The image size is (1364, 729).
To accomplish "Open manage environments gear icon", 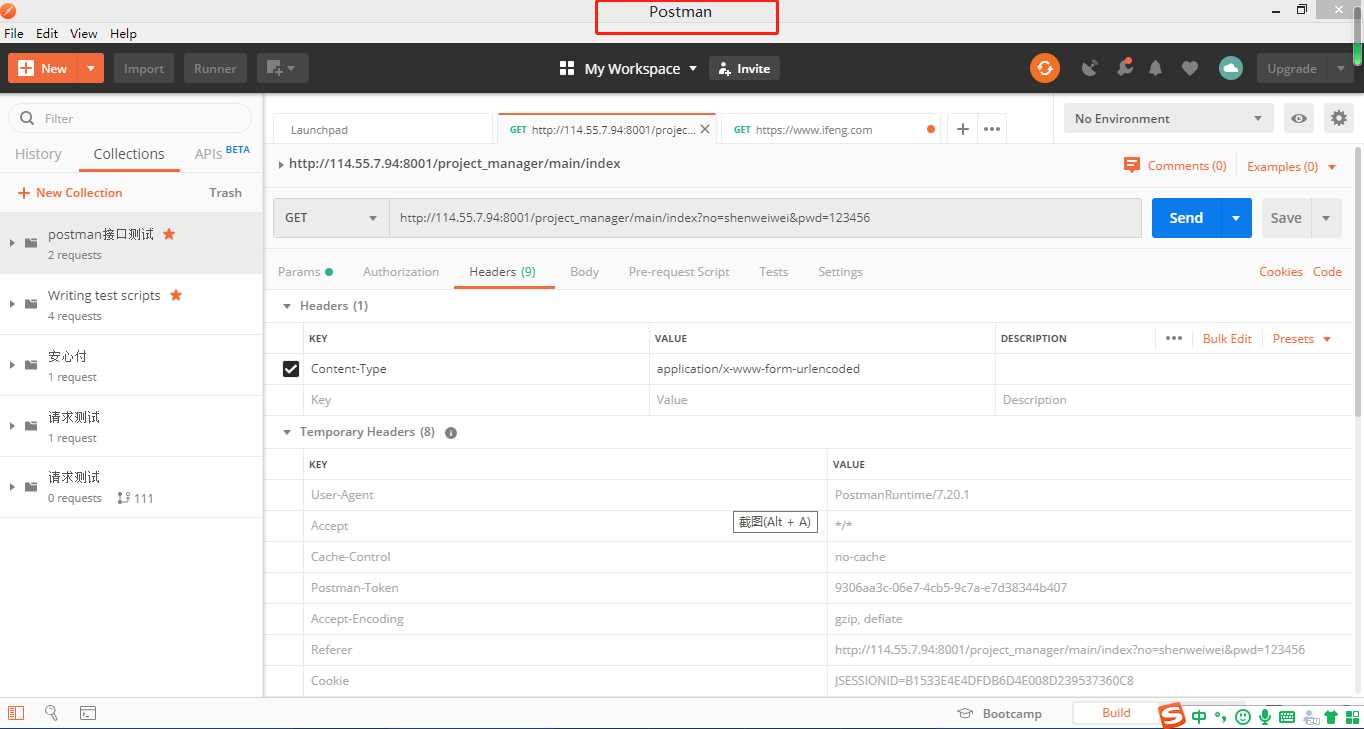I will point(1339,118).
